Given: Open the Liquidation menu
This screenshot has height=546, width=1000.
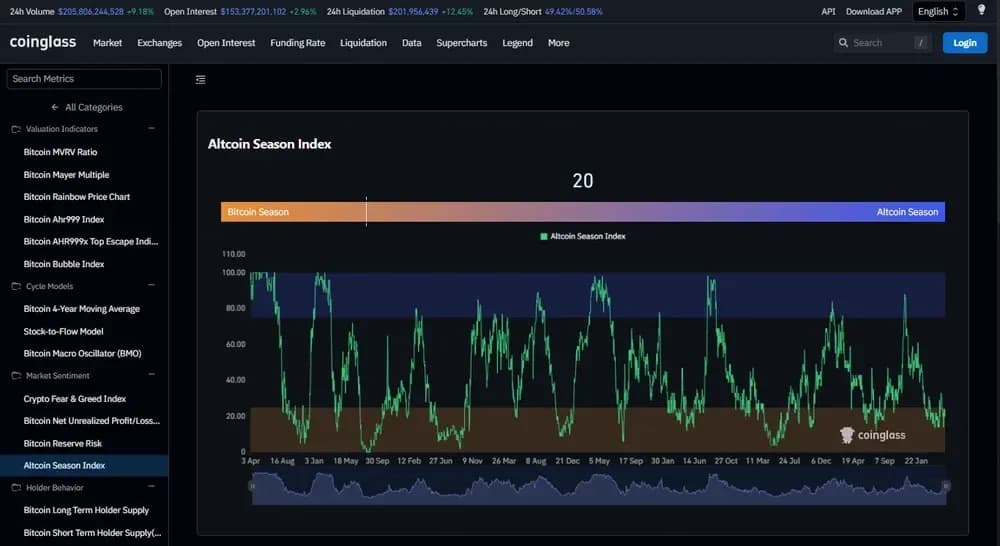Looking at the screenshot, I should coord(363,43).
